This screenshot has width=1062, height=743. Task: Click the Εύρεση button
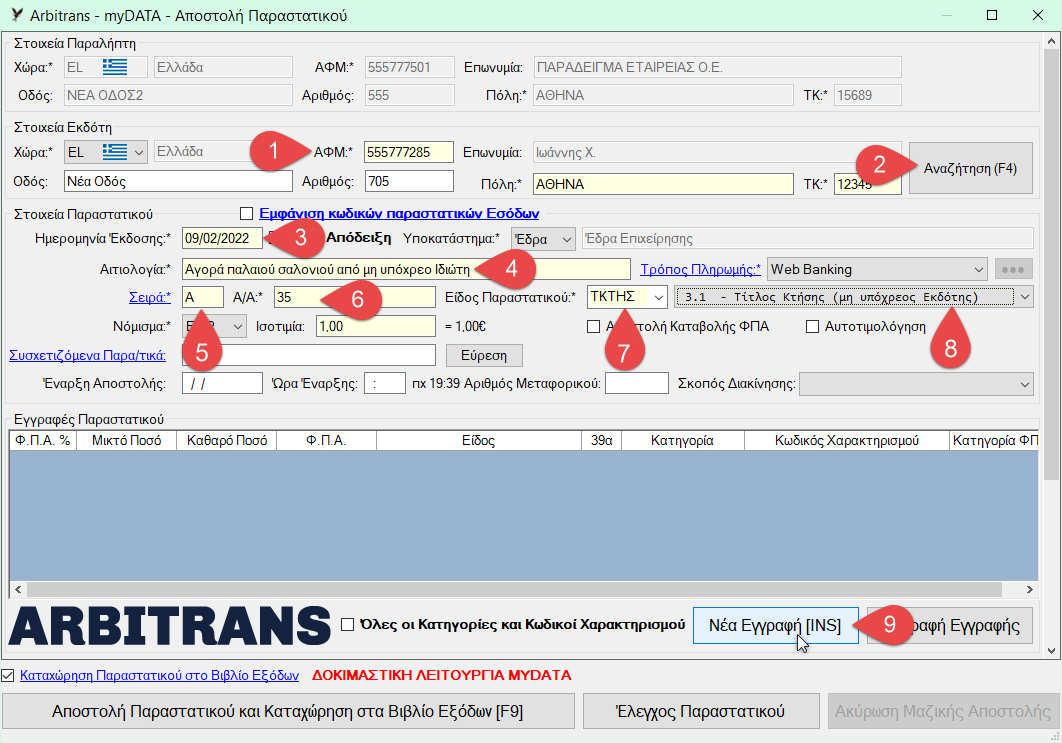point(484,356)
